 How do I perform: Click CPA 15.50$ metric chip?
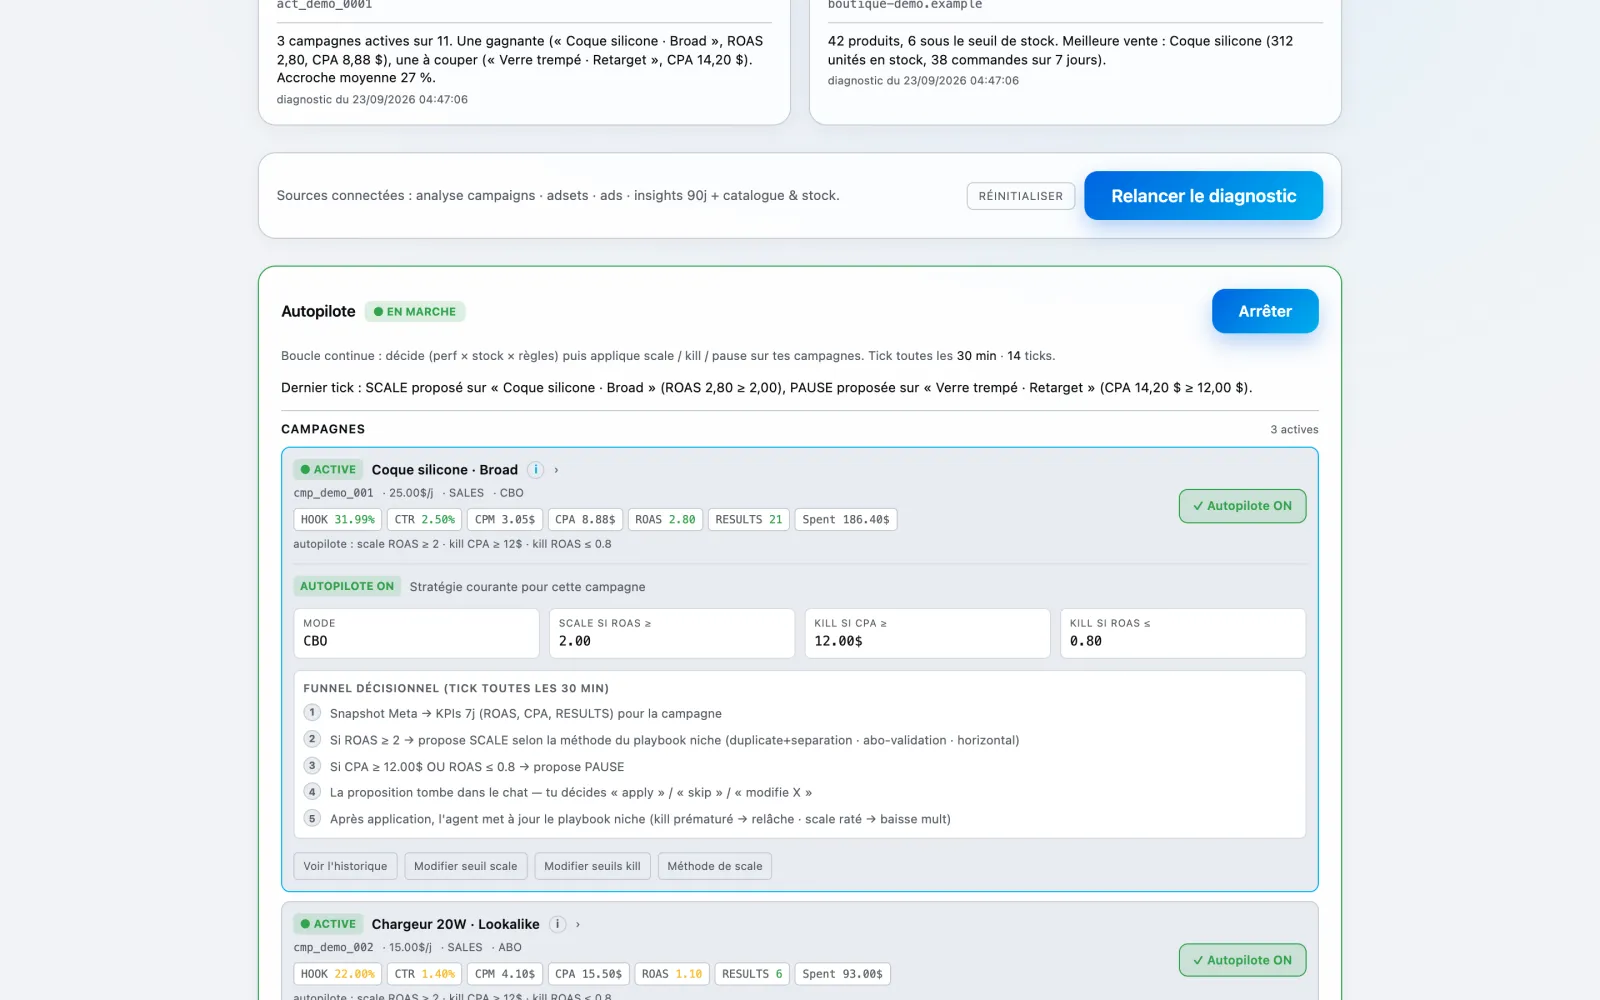tap(589, 974)
